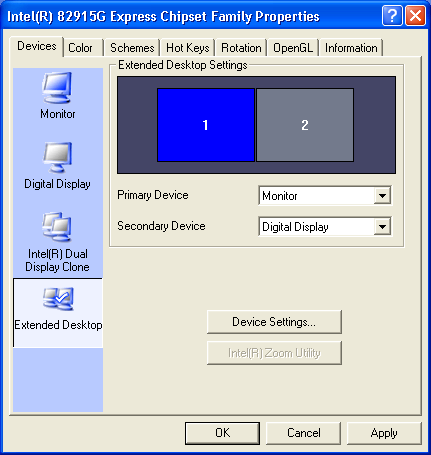Click the Secondary Device Digital Display field

coord(325,227)
